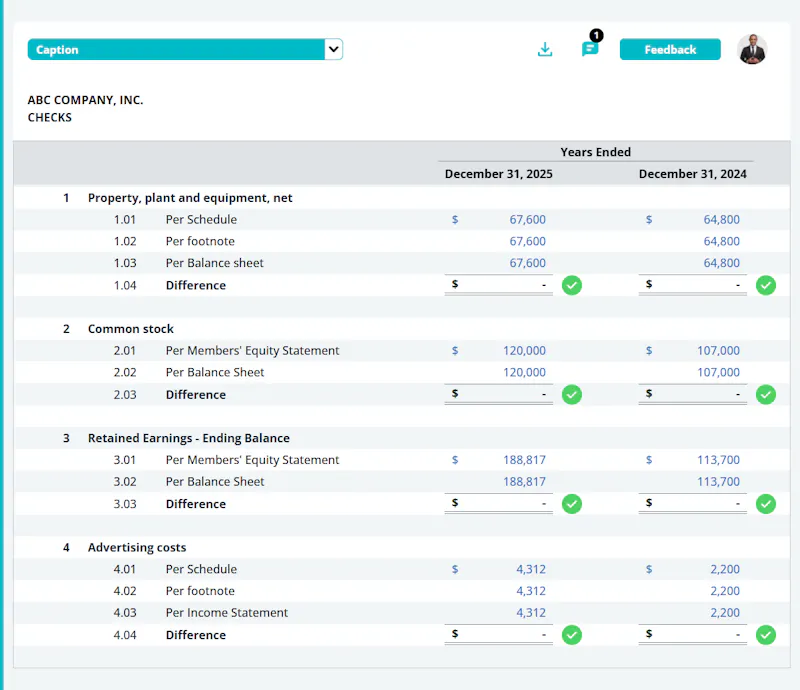800x690 pixels.
Task: Open the user profile avatar
Action: 752,50
